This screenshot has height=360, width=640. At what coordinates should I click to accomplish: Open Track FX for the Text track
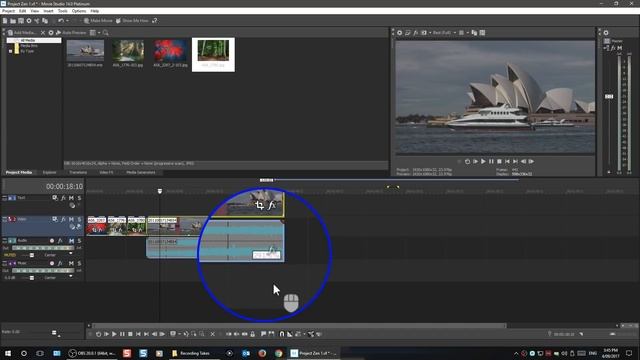pyautogui.click(x=63, y=198)
